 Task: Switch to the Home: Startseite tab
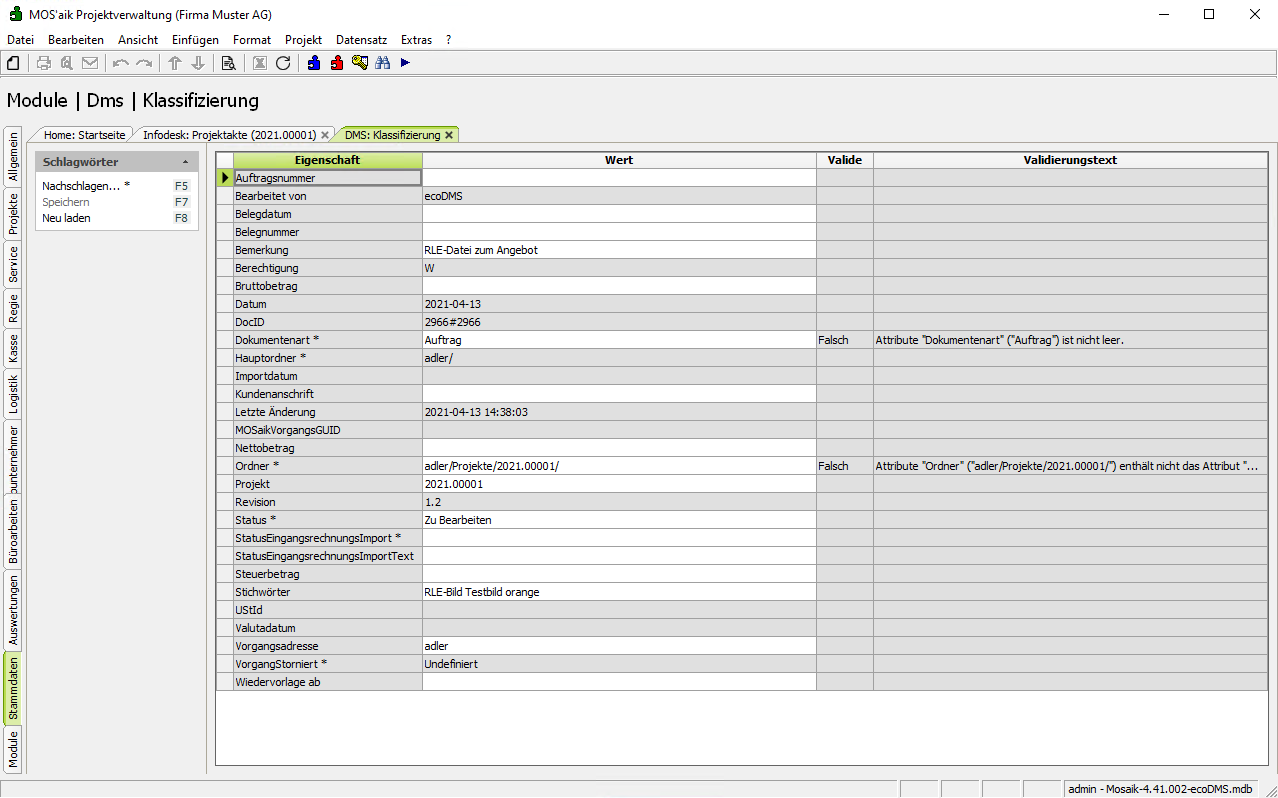click(84, 134)
